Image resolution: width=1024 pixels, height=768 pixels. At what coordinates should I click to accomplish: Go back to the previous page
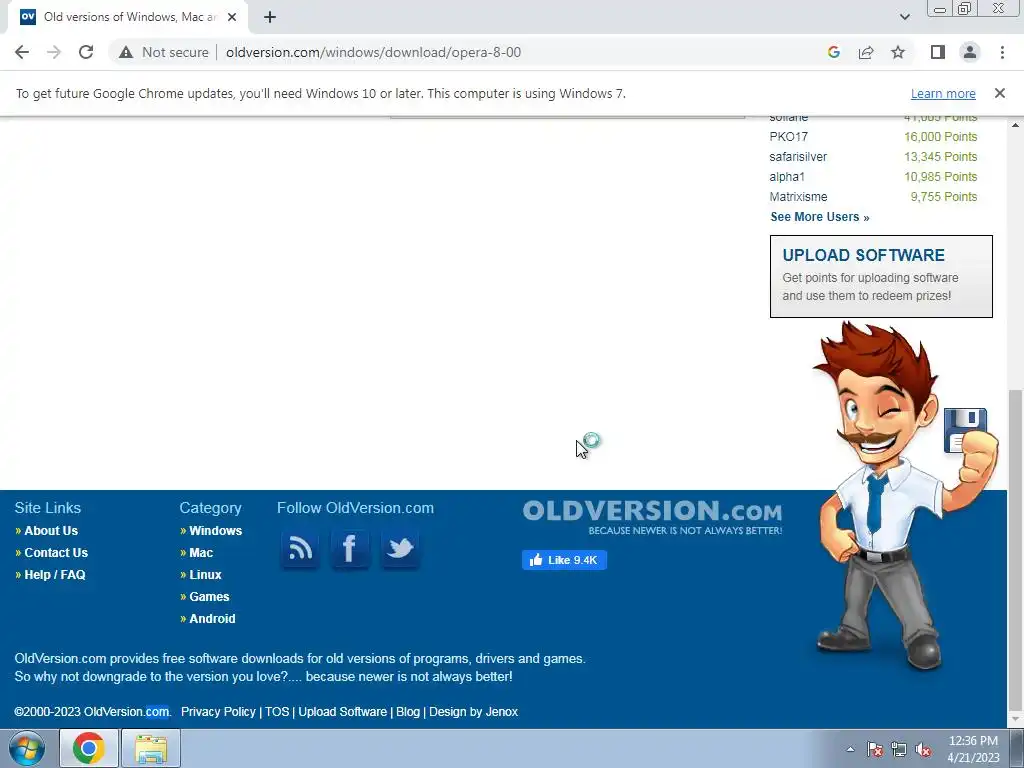[x=22, y=52]
